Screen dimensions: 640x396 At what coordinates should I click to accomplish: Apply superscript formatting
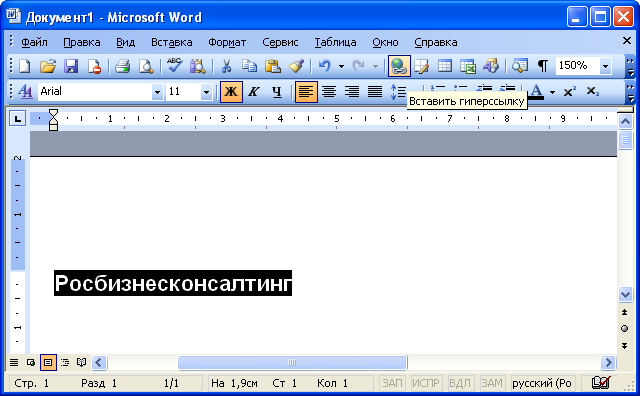tap(569, 91)
